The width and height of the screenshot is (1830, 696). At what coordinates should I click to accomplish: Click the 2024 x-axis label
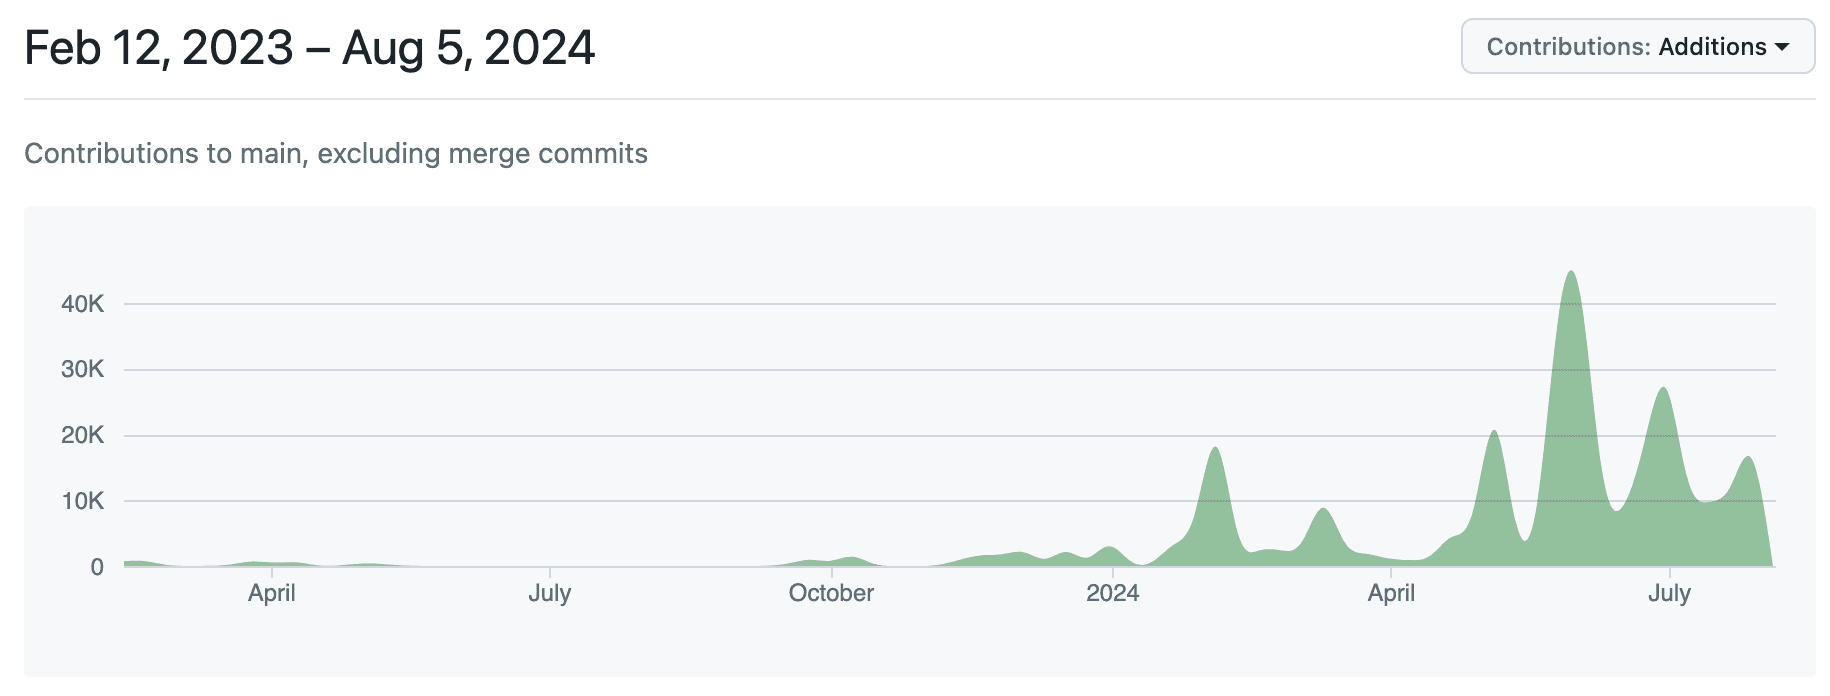(1113, 593)
